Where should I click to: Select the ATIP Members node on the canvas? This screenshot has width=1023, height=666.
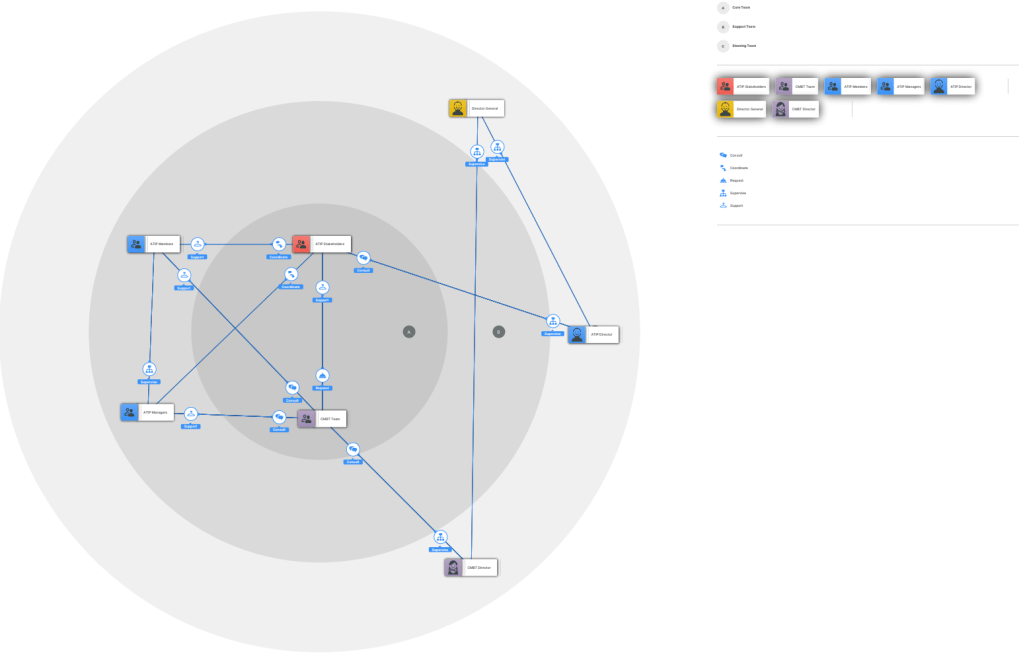click(x=153, y=244)
